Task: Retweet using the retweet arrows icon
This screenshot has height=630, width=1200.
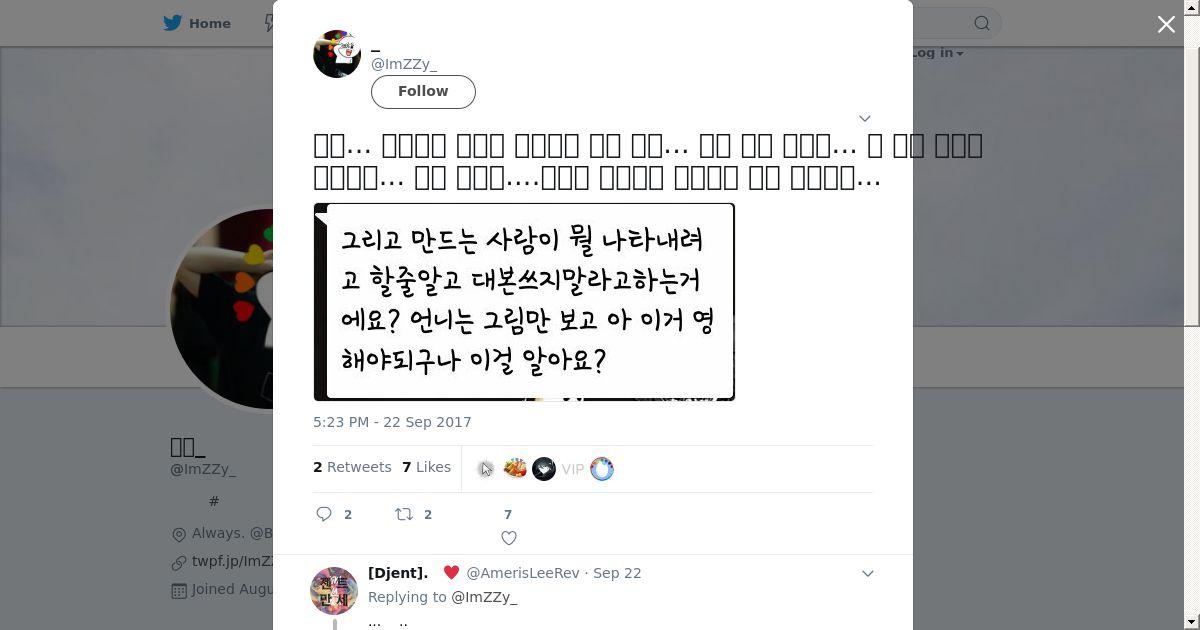Action: [404, 514]
